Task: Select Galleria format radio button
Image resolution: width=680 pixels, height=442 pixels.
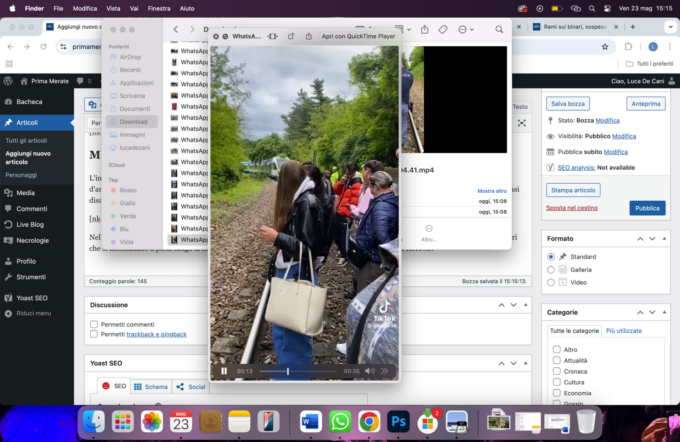Action: [x=551, y=270]
